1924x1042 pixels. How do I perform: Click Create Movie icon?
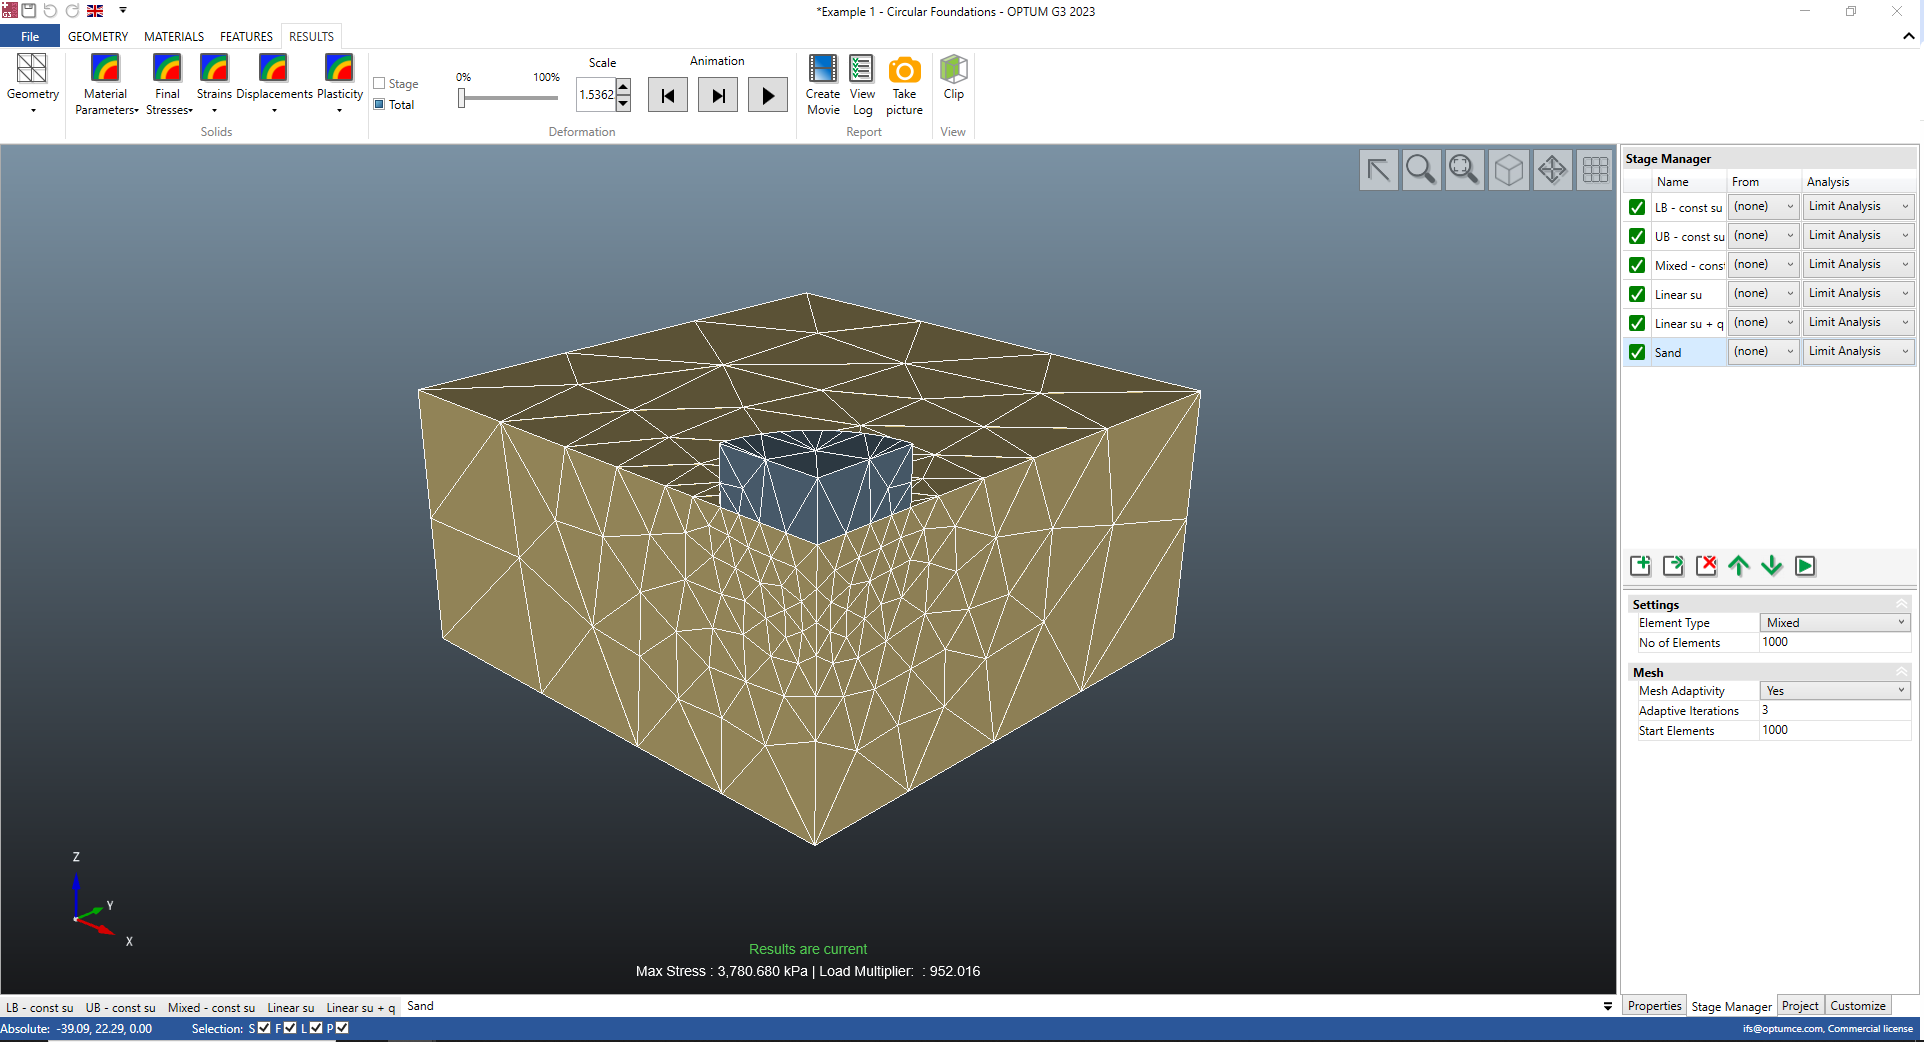click(823, 85)
